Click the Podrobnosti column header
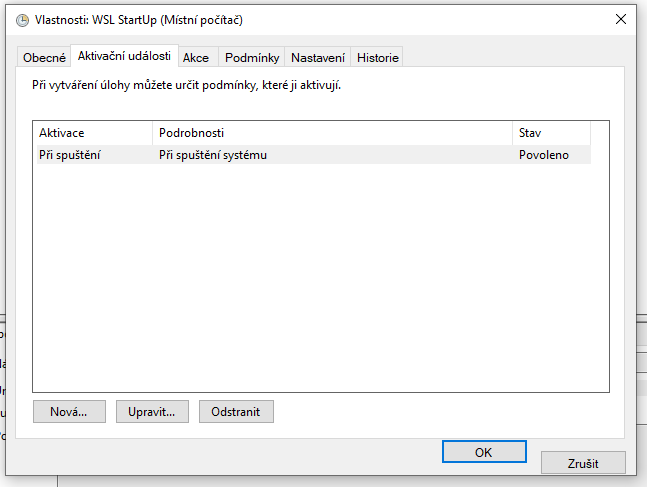647x487 pixels. [332, 133]
